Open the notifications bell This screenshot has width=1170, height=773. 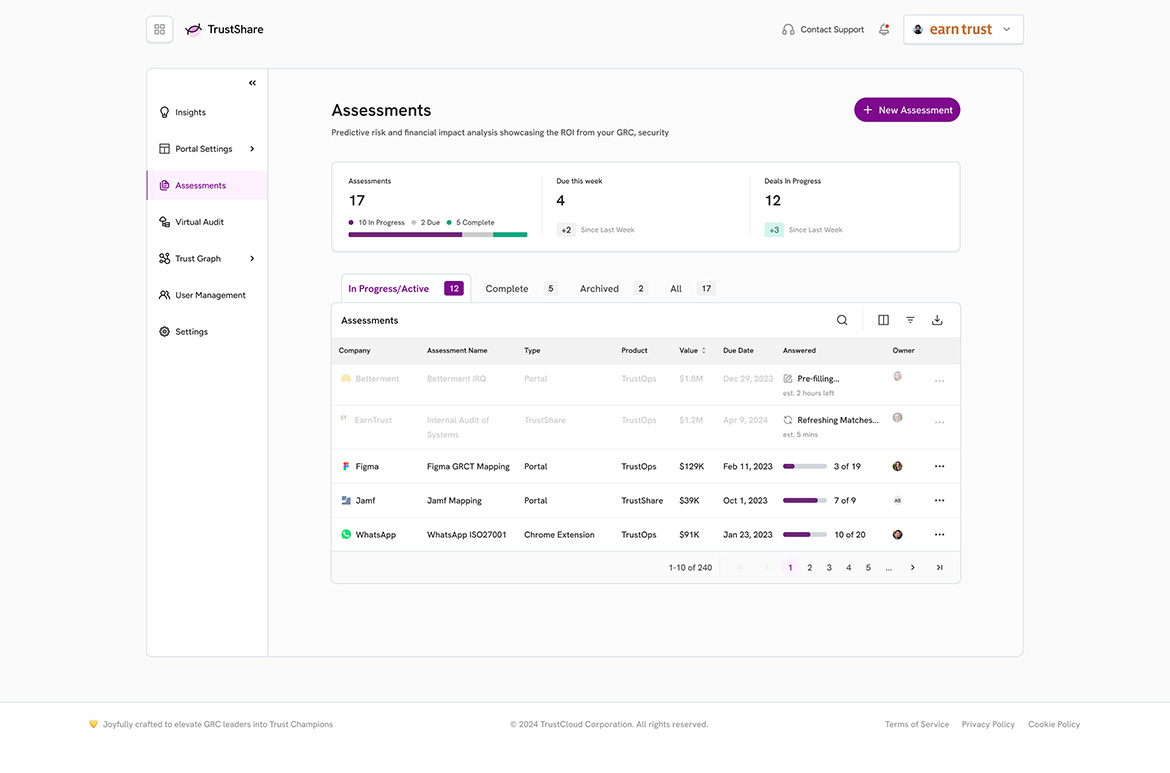coord(884,29)
